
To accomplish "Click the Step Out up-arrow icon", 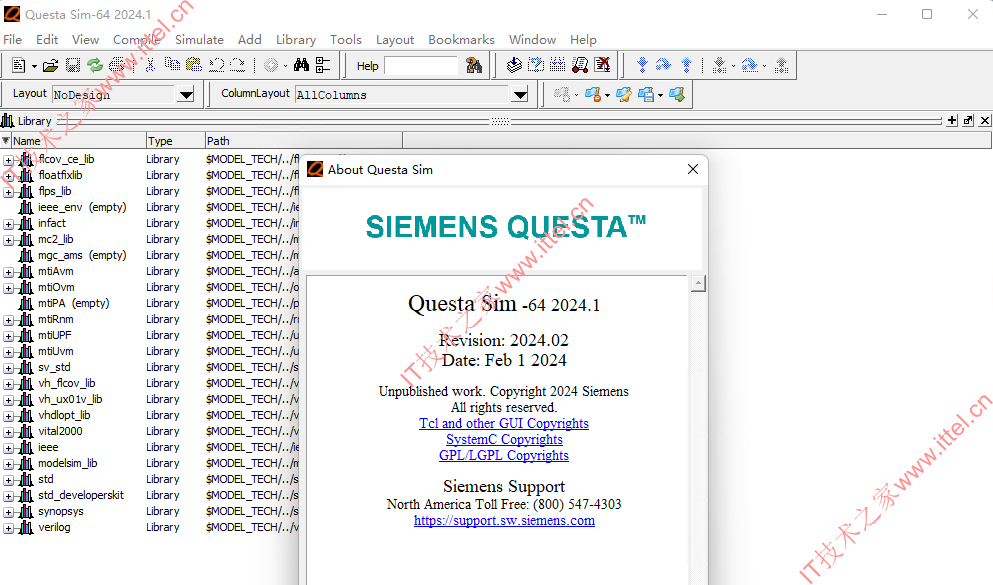I will click(686, 65).
